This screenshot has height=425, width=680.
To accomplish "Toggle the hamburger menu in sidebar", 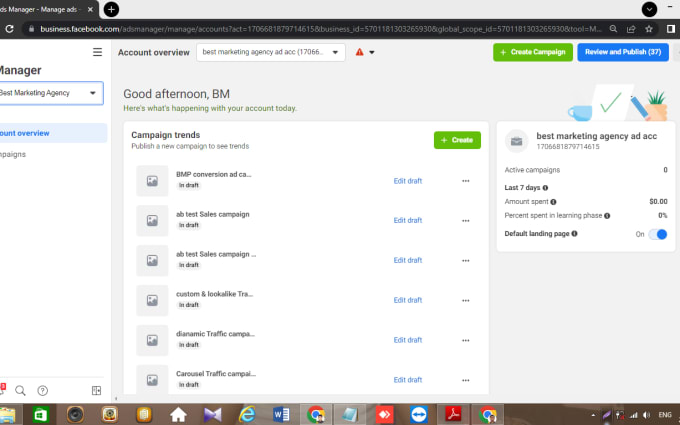I will pos(97,52).
